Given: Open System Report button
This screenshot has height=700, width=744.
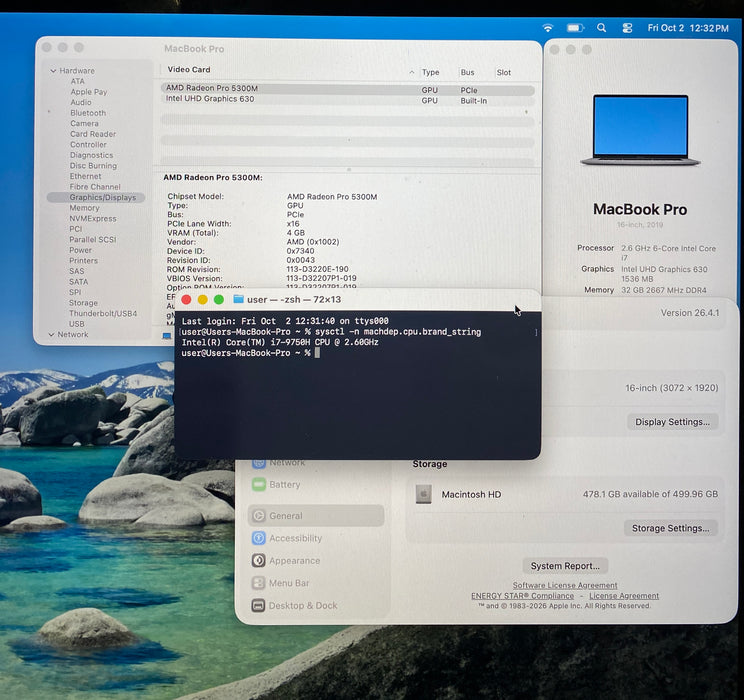Looking at the screenshot, I should coord(565,566).
